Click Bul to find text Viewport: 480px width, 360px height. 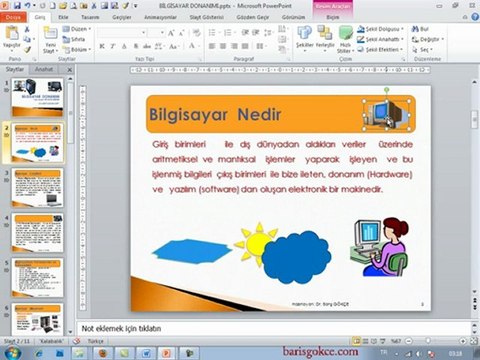tap(421, 29)
